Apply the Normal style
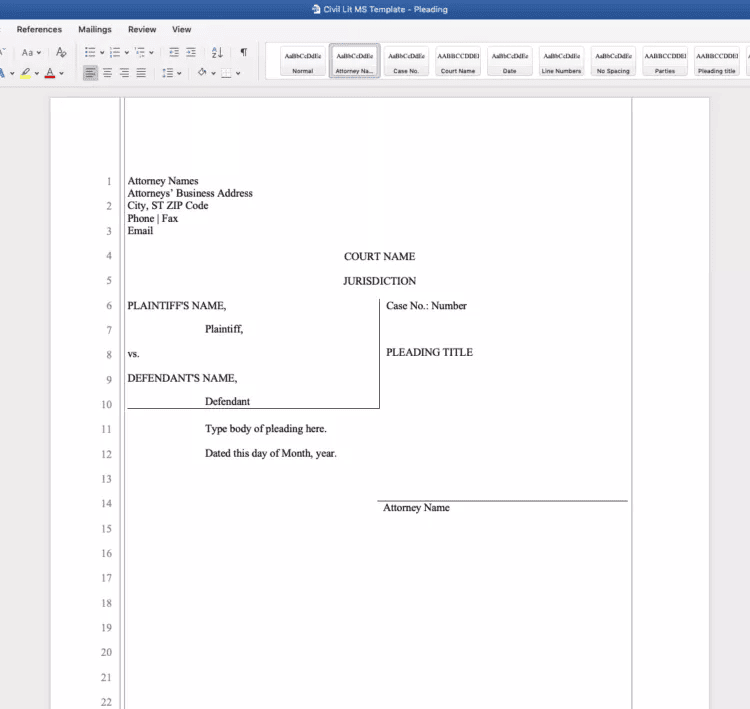 pos(303,61)
